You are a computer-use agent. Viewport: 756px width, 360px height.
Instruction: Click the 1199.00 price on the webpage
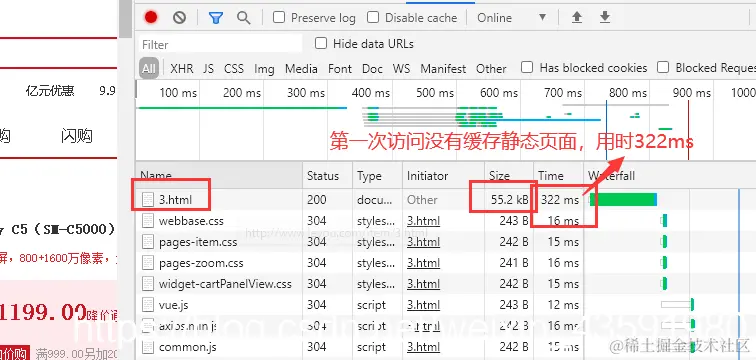coord(43,313)
